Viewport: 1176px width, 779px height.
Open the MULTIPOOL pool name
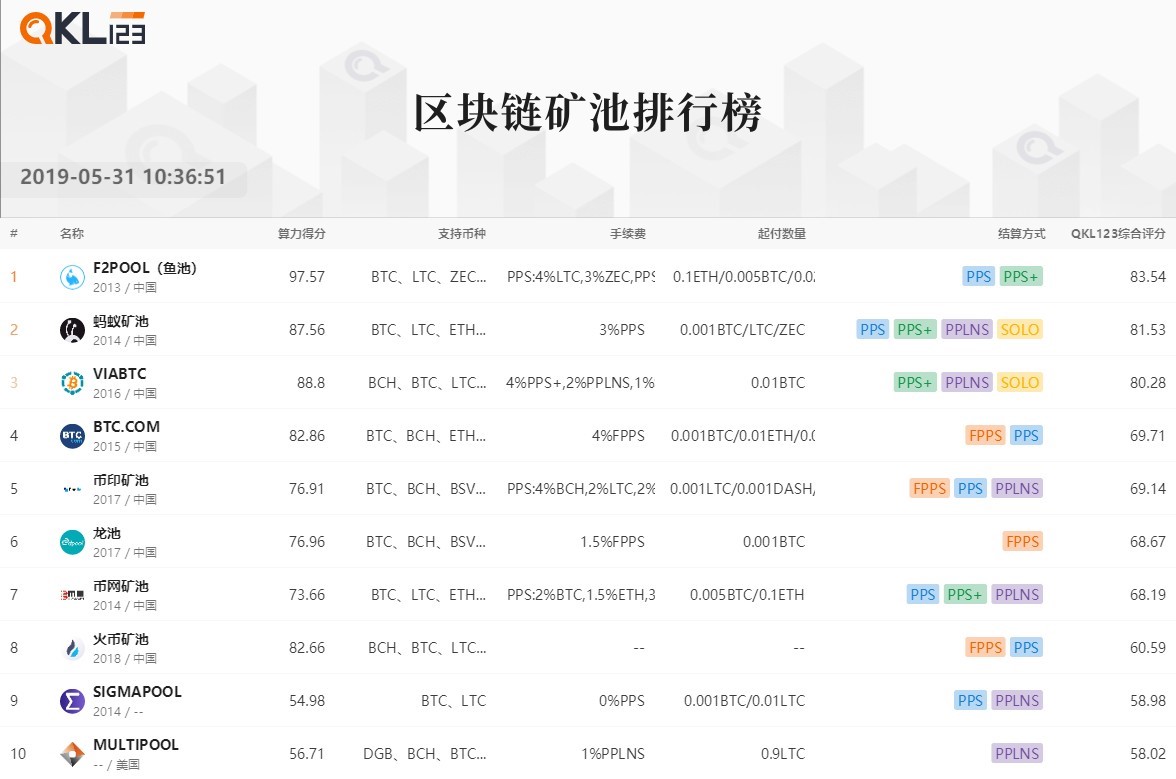[x=136, y=745]
